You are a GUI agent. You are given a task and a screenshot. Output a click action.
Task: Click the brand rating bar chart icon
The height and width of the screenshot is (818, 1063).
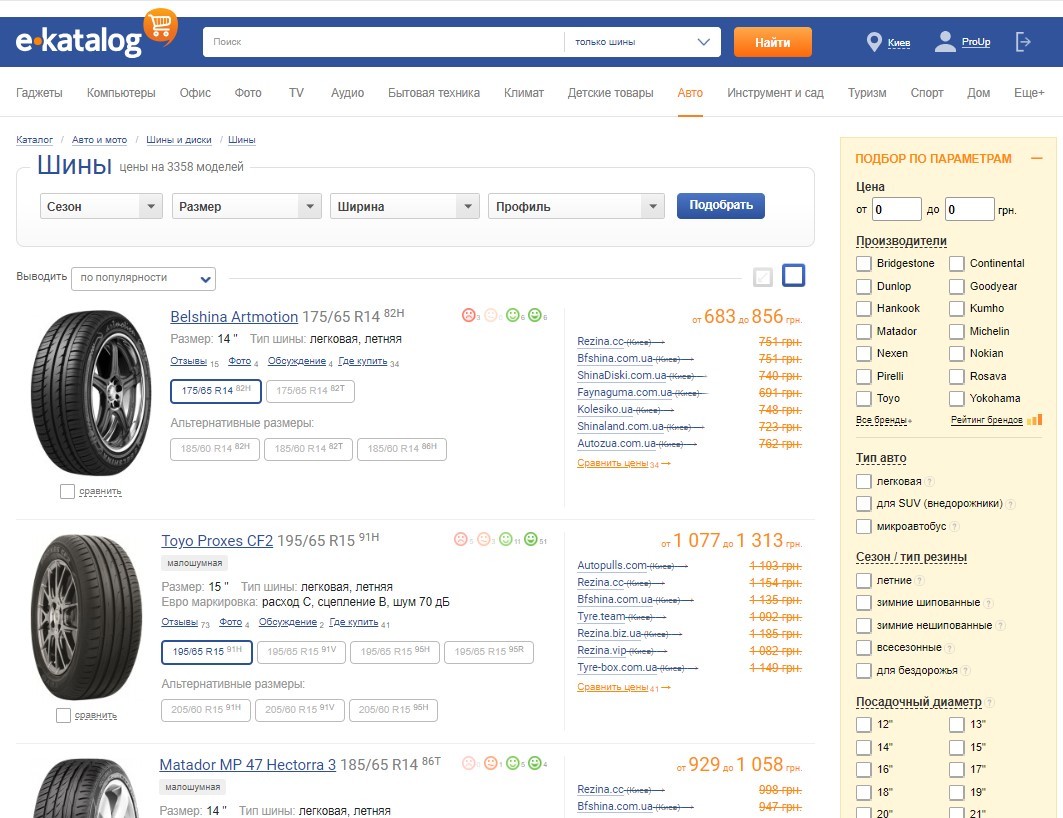1034,420
